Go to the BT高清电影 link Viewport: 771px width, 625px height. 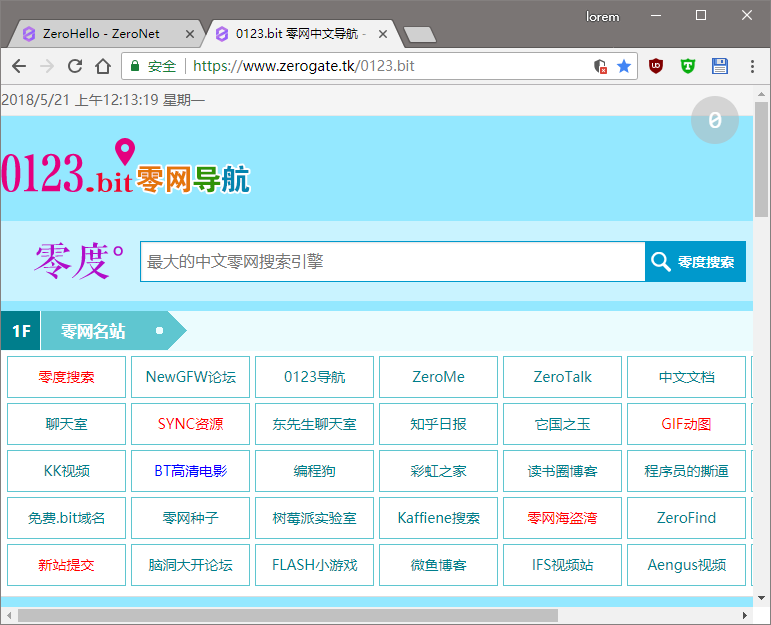coord(190,471)
